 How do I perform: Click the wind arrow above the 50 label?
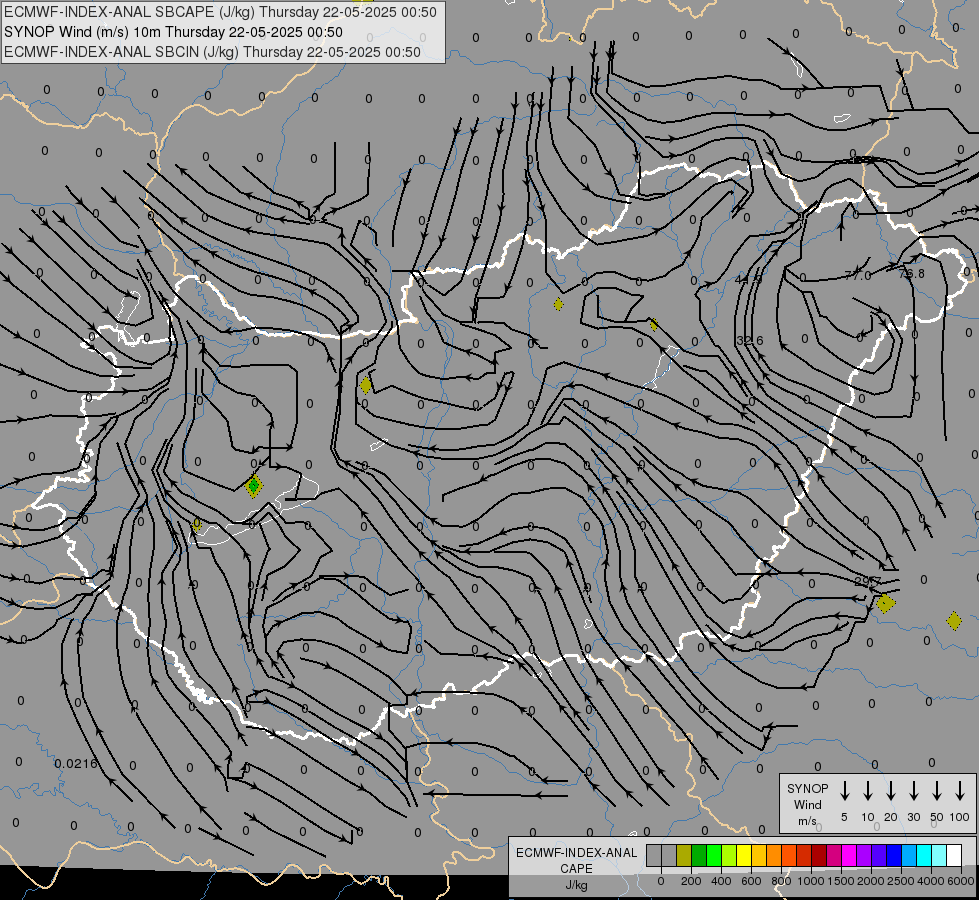(x=937, y=790)
